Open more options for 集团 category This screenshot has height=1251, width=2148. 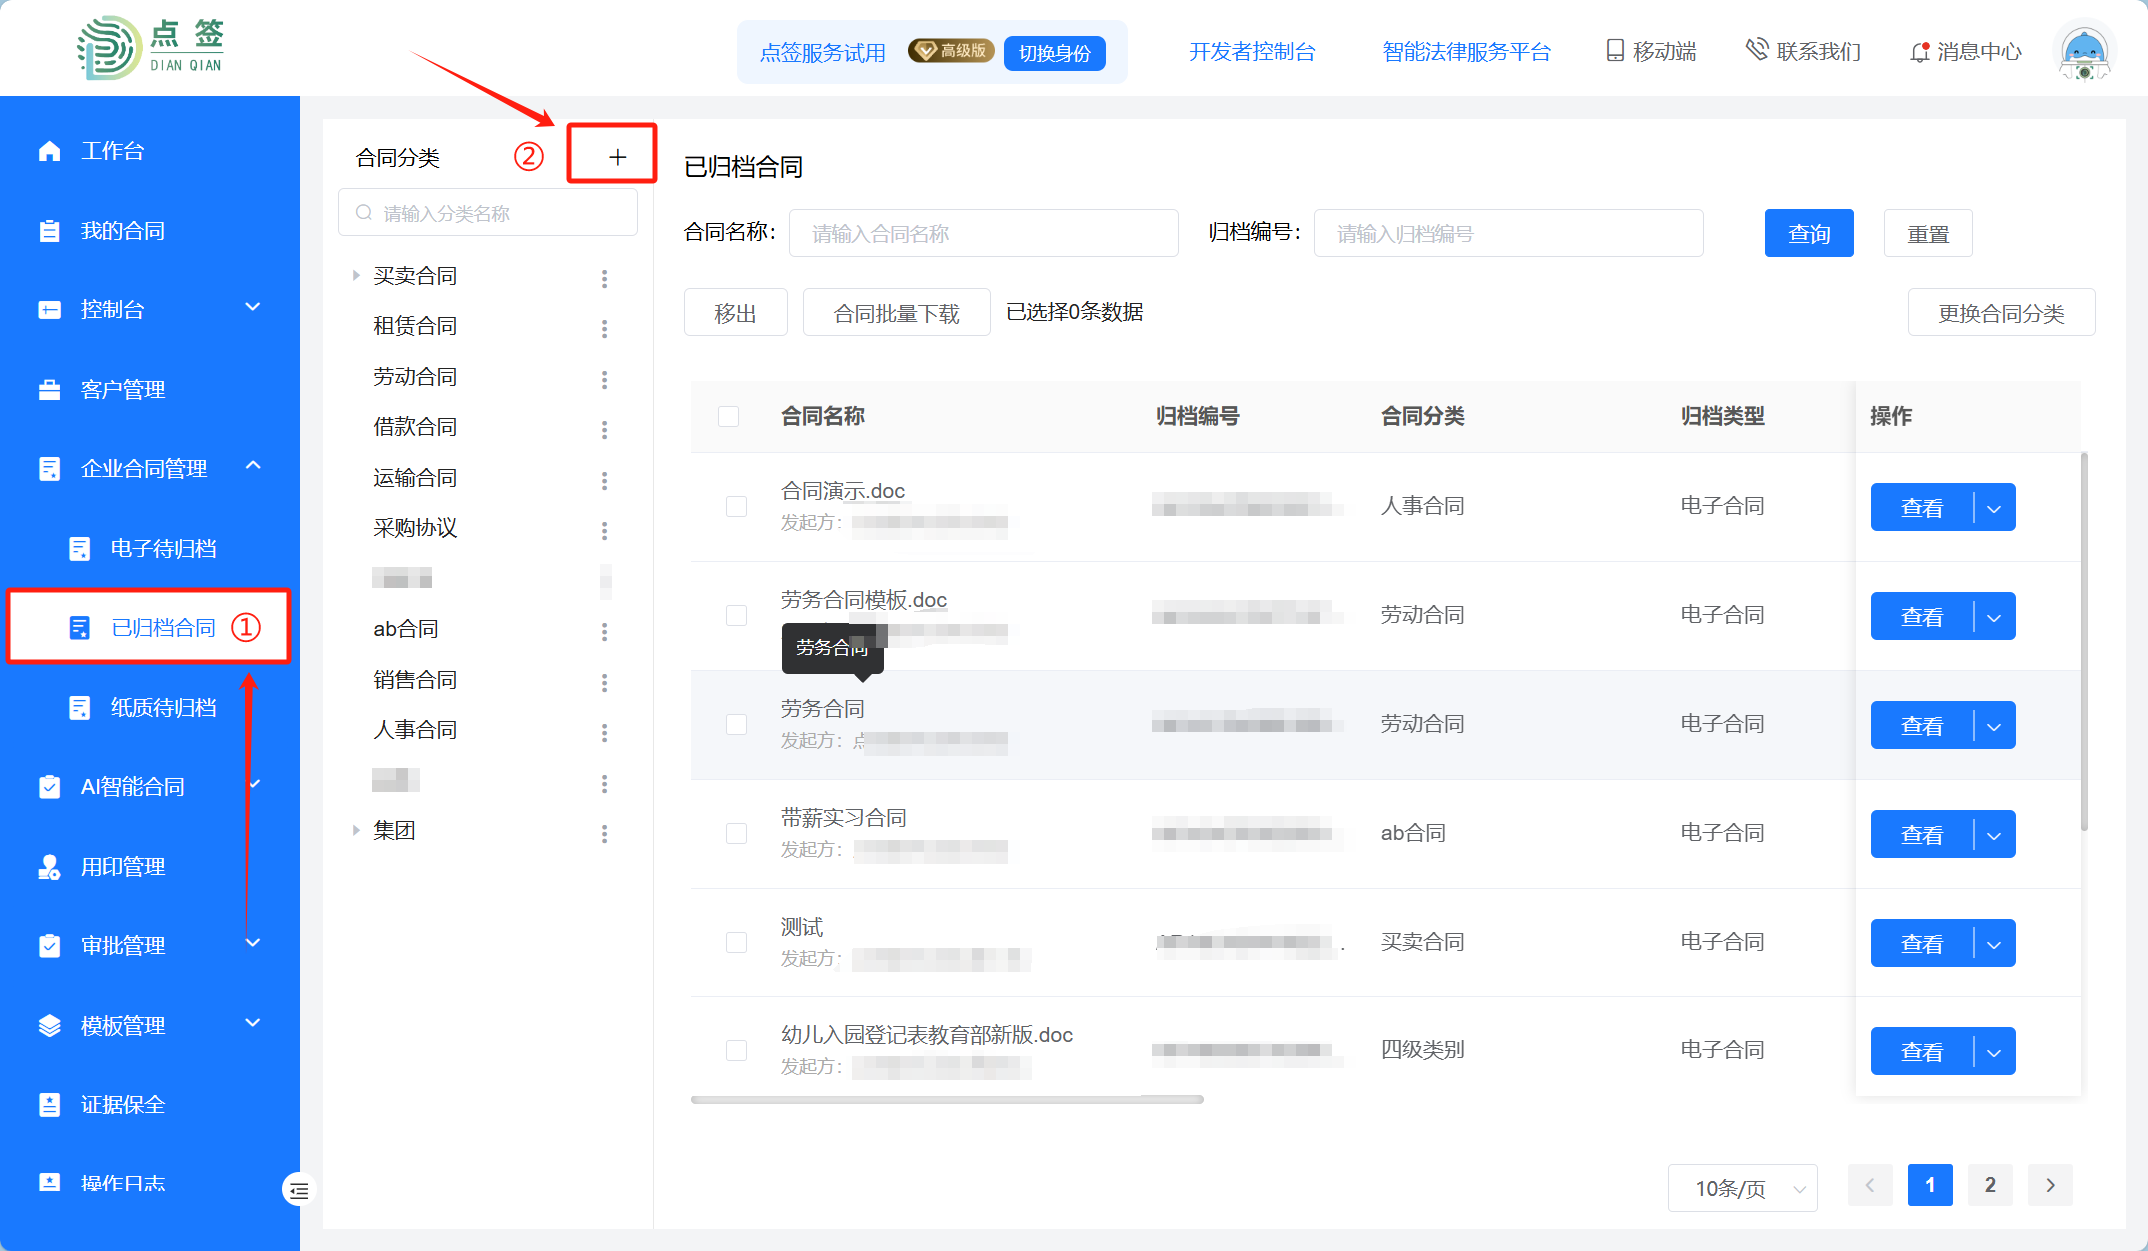pos(604,834)
